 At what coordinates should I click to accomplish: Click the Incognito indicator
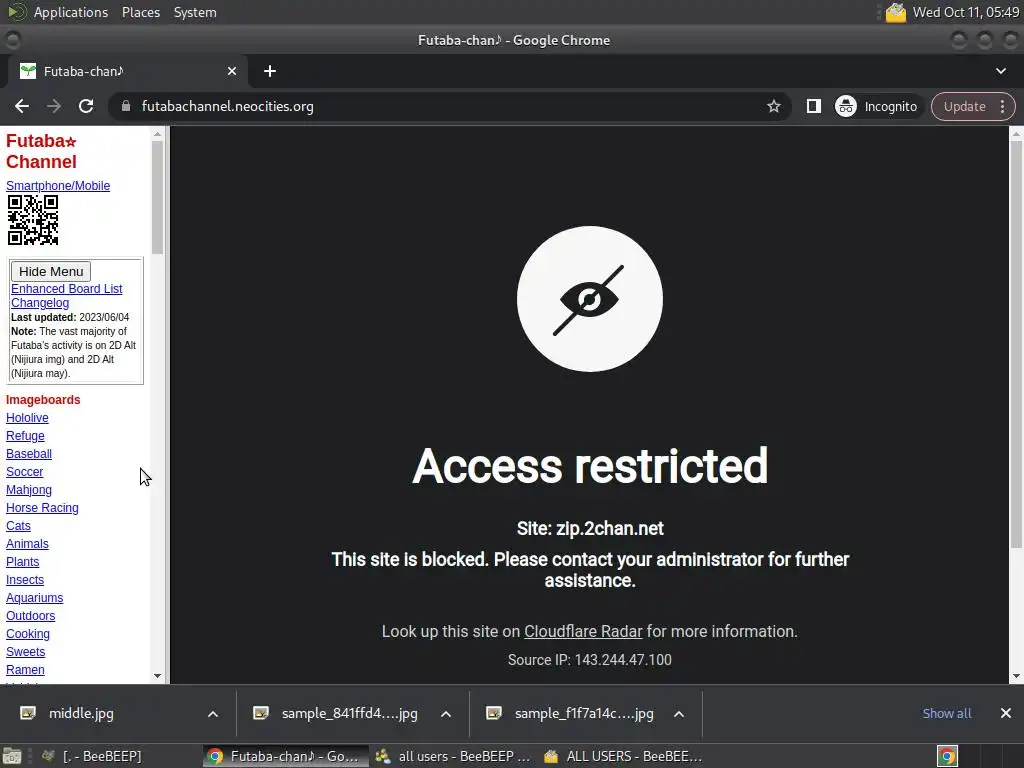point(876,106)
